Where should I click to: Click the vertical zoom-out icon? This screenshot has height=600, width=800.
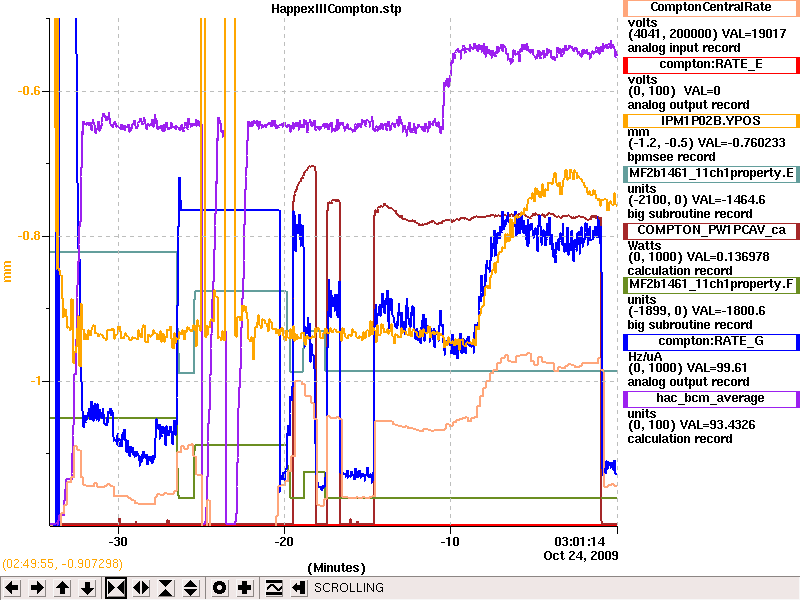coord(191,588)
